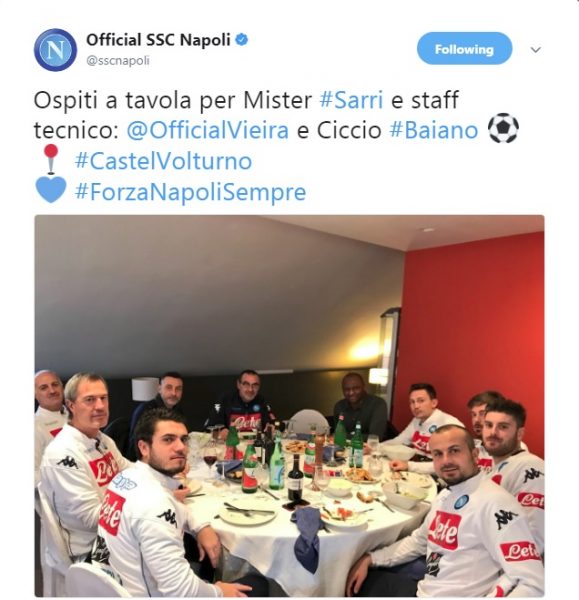579x600 pixels.
Task: Toggle the Following button
Action: click(x=464, y=49)
